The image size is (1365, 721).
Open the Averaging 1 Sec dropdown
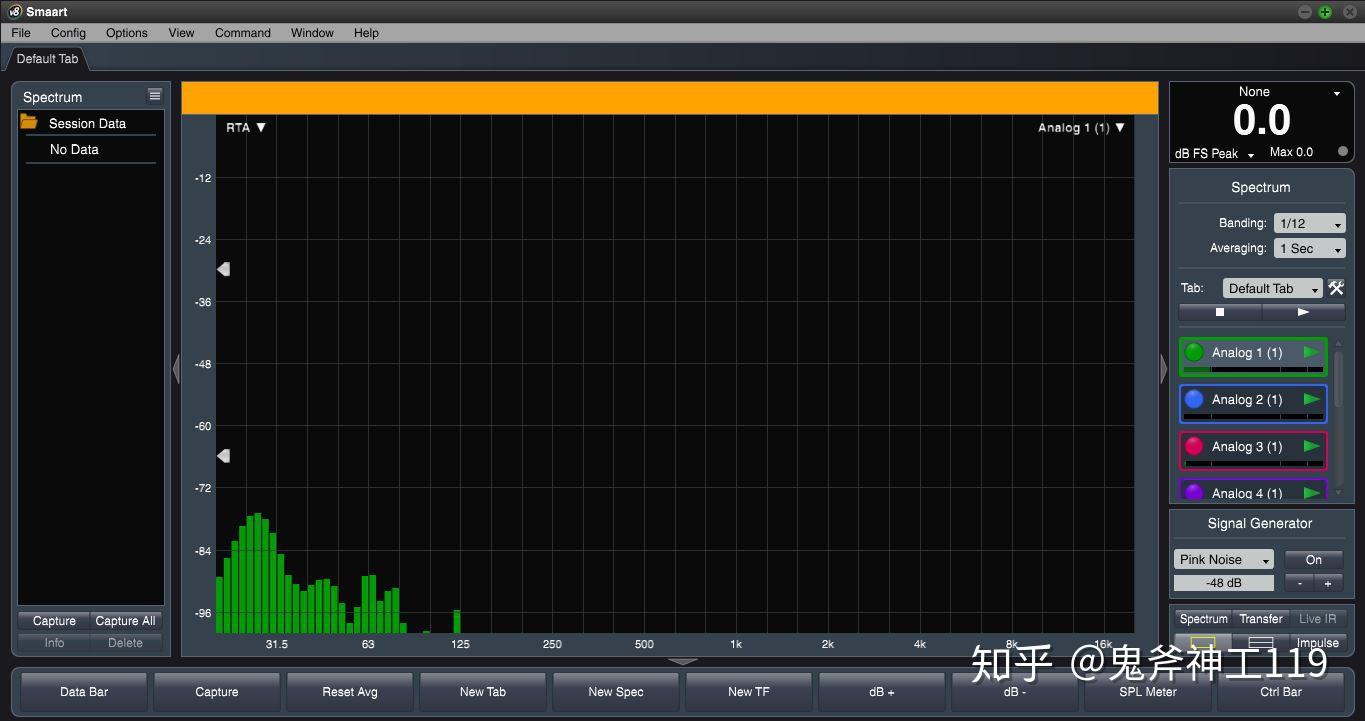click(1309, 249)
